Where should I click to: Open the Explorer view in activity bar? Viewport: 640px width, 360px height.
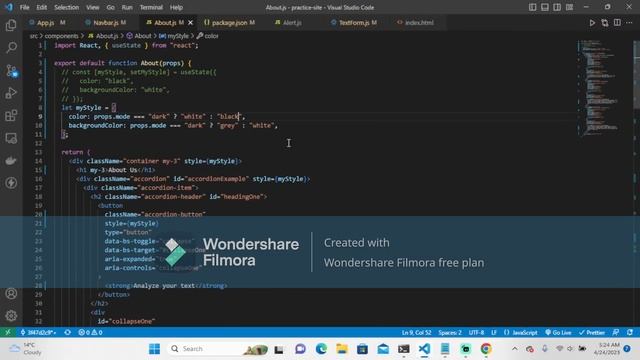pyautogui.click(x=11, y=25)
